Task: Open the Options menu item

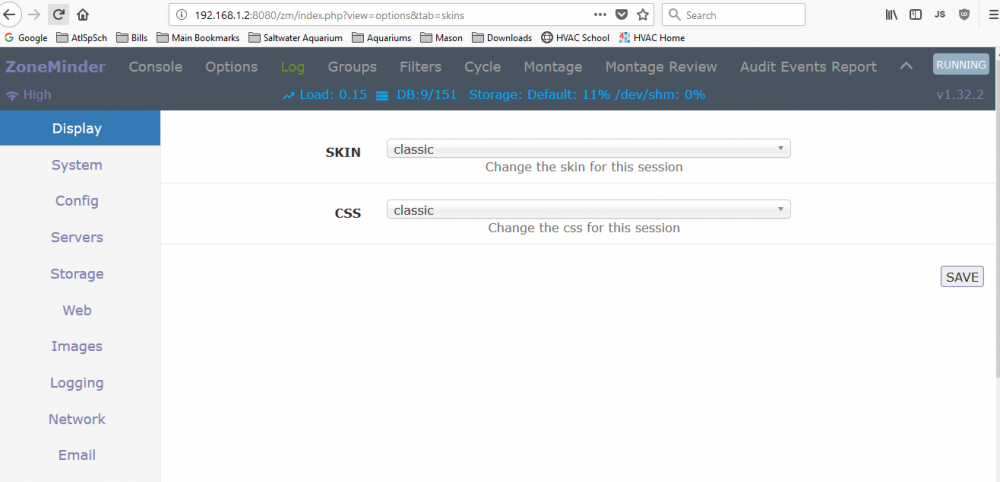Action: click(x=232, y=66)
